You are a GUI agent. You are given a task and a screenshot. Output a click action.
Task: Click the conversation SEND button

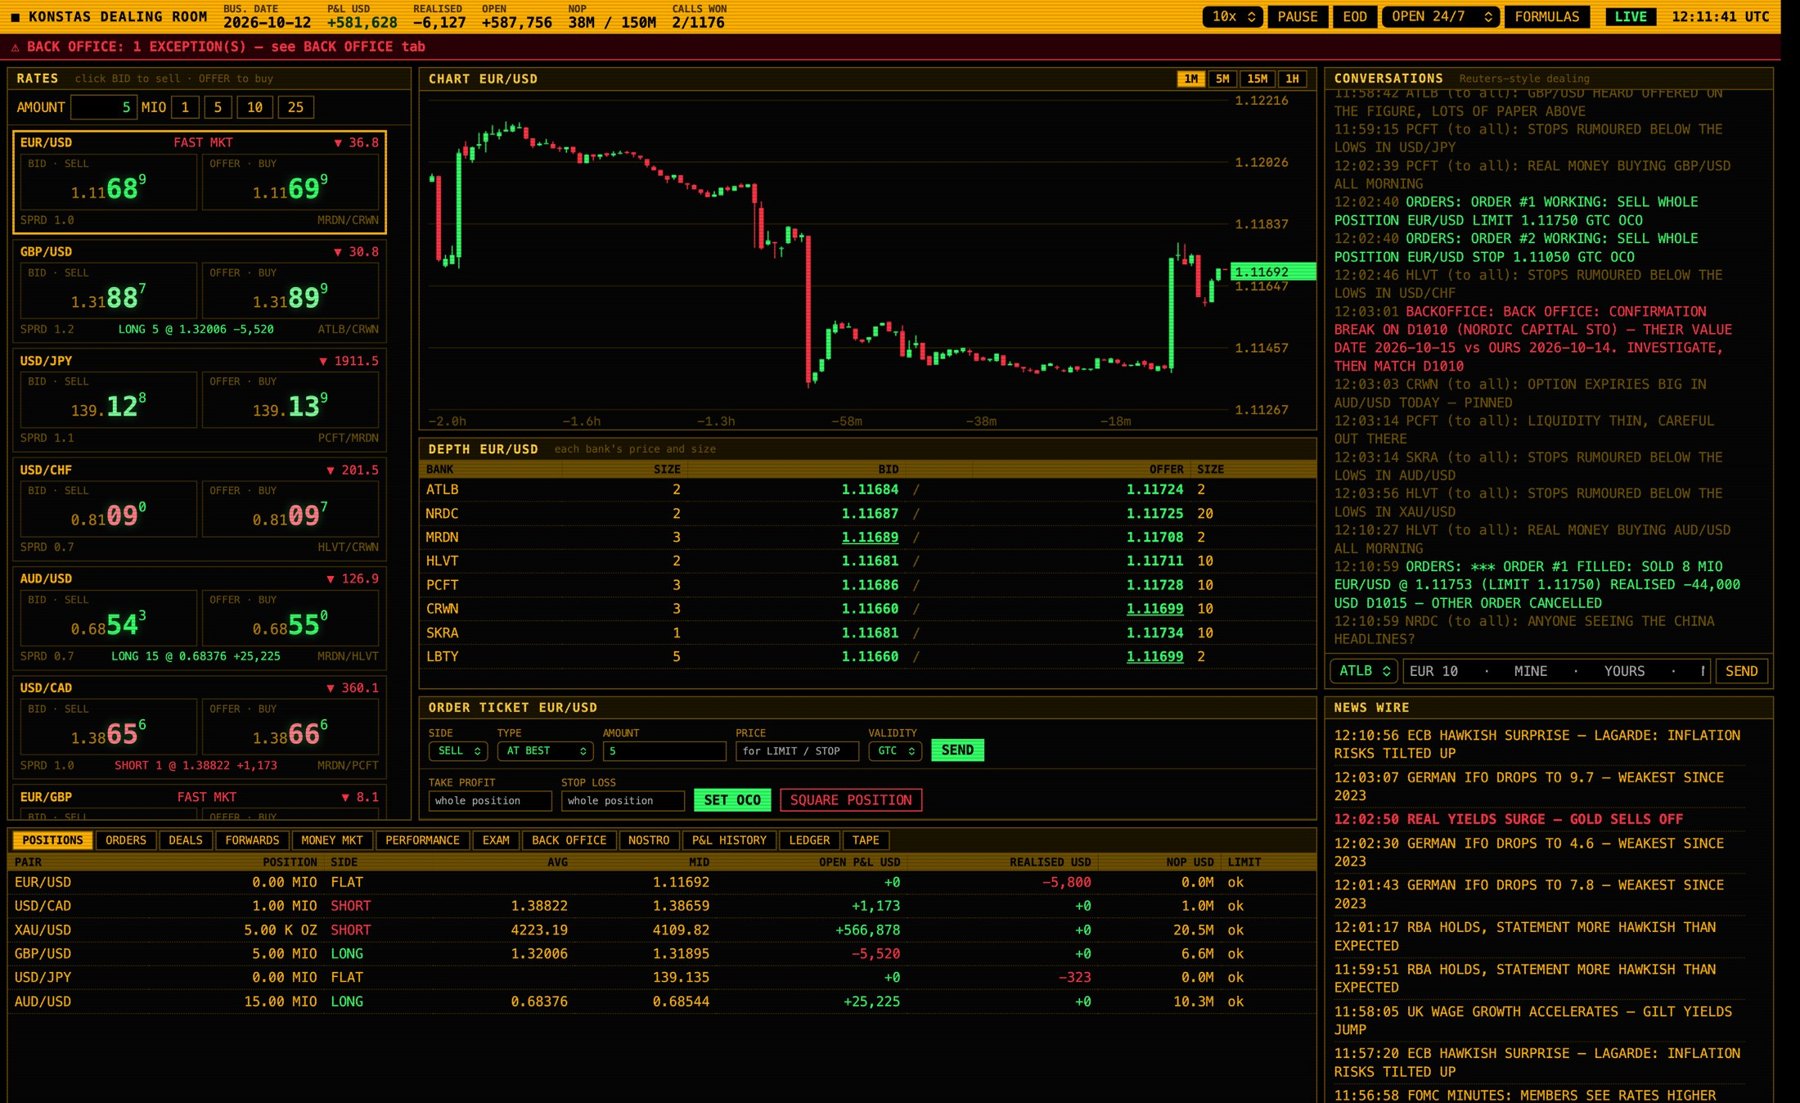coord(1741,671)
